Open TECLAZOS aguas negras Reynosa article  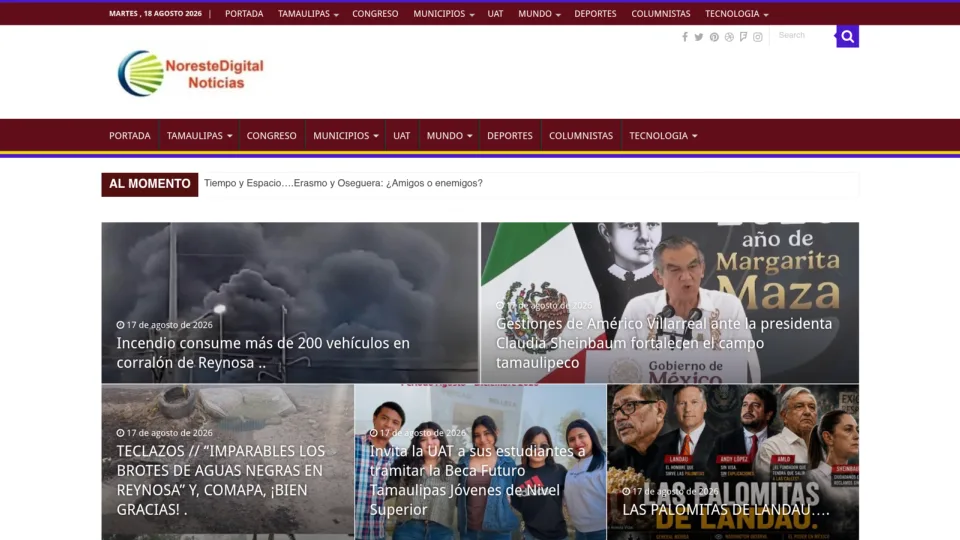(220, 480)
